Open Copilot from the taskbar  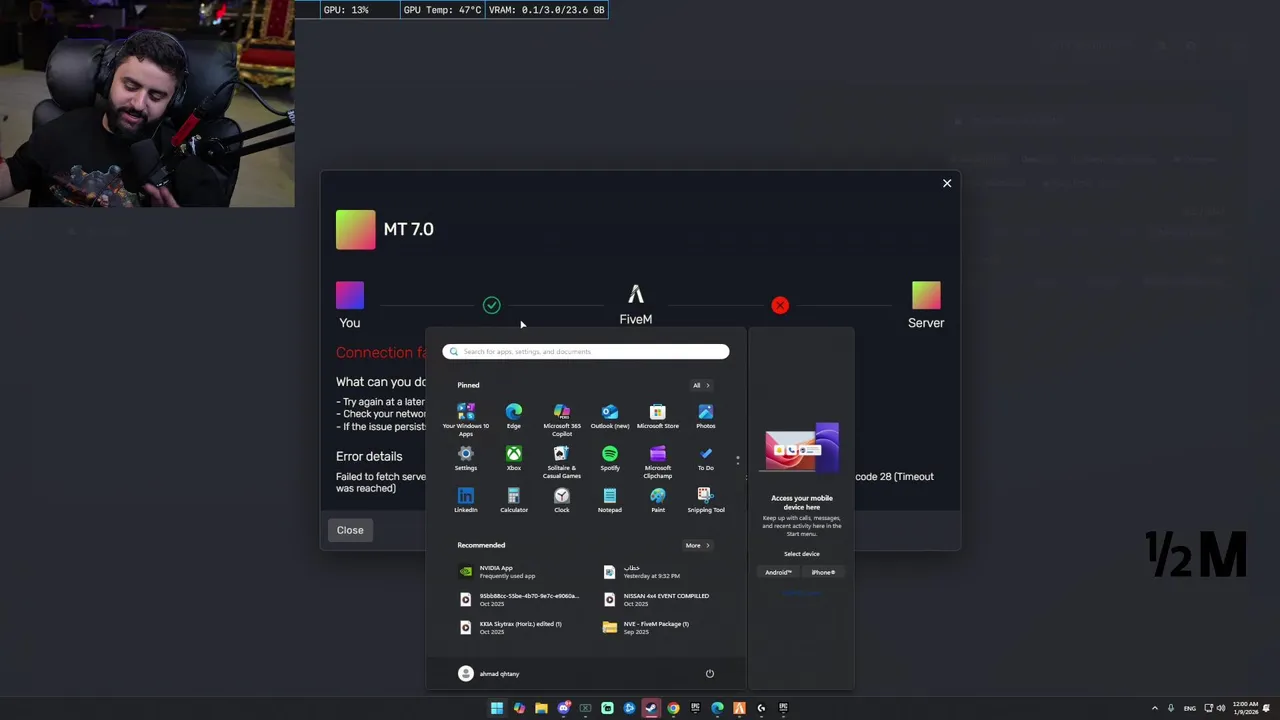(519, 708)
